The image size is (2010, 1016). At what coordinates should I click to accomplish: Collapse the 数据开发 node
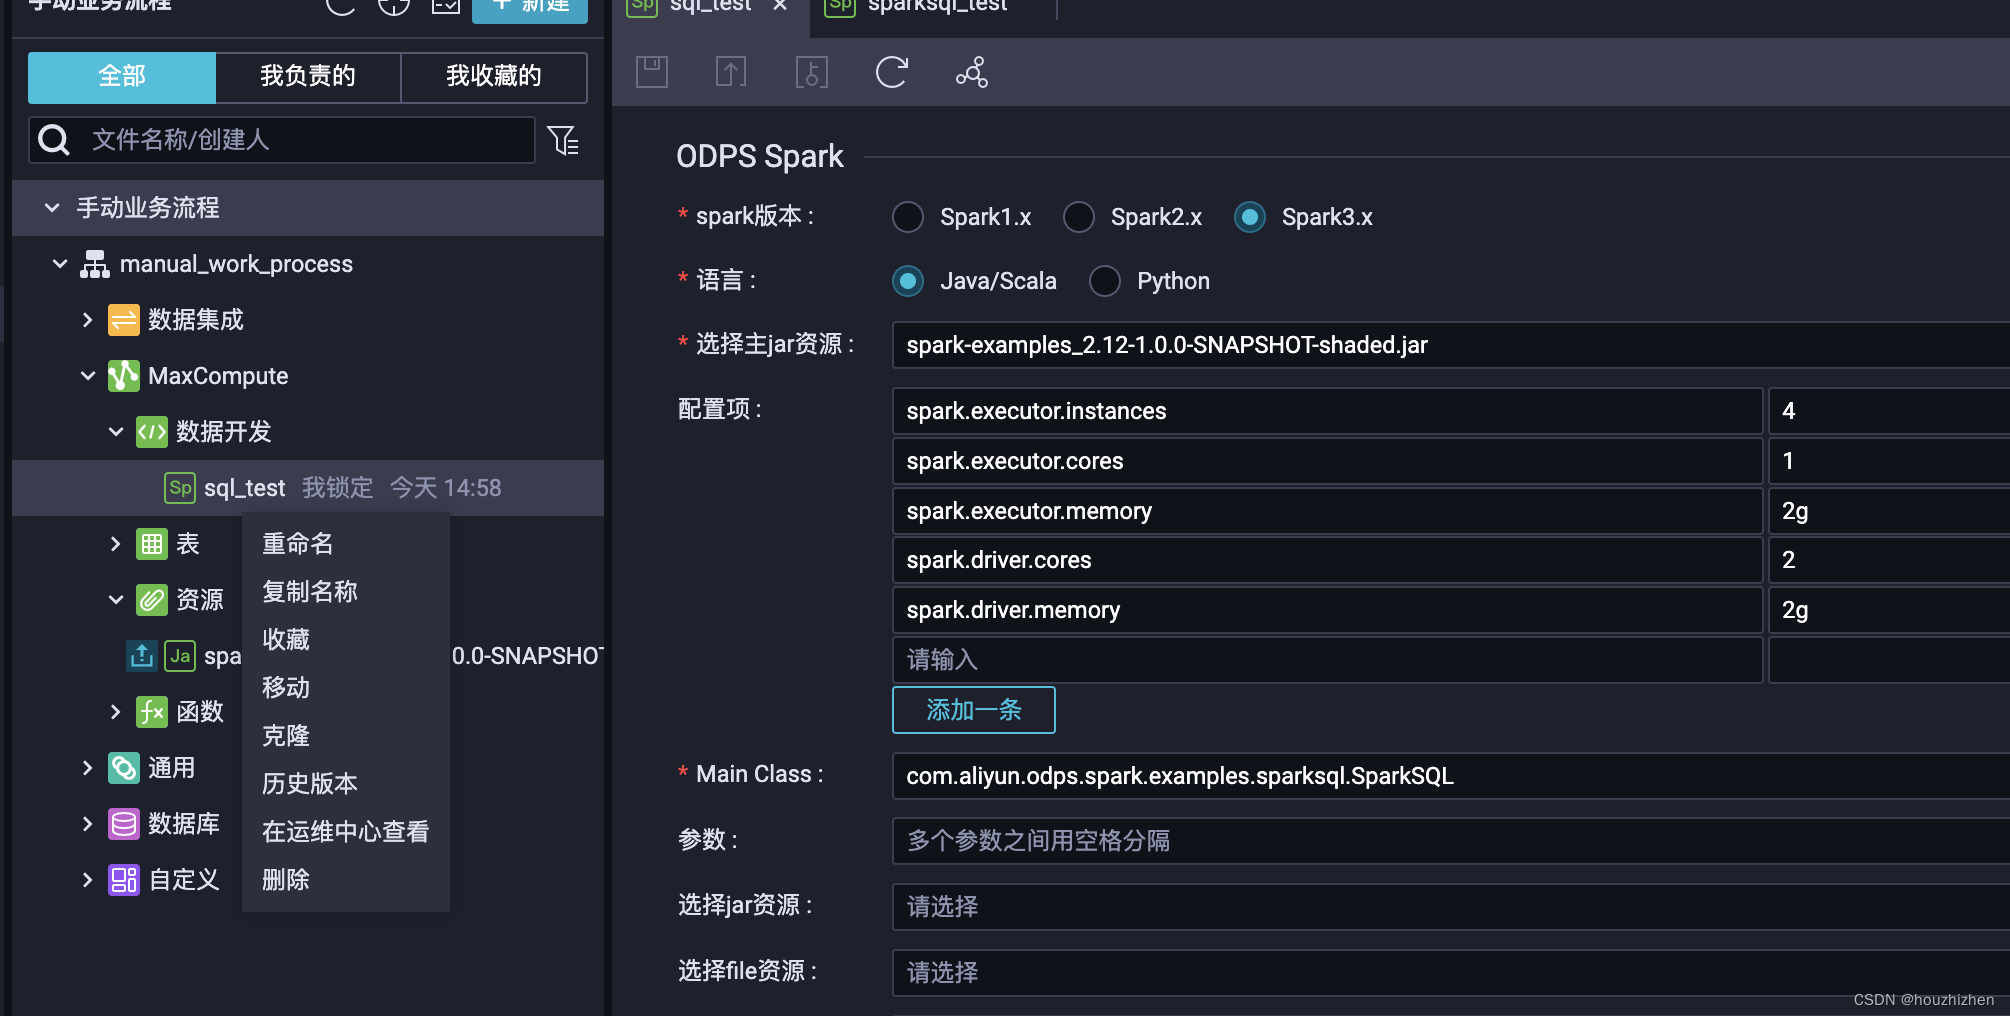[x=116, y=432]
